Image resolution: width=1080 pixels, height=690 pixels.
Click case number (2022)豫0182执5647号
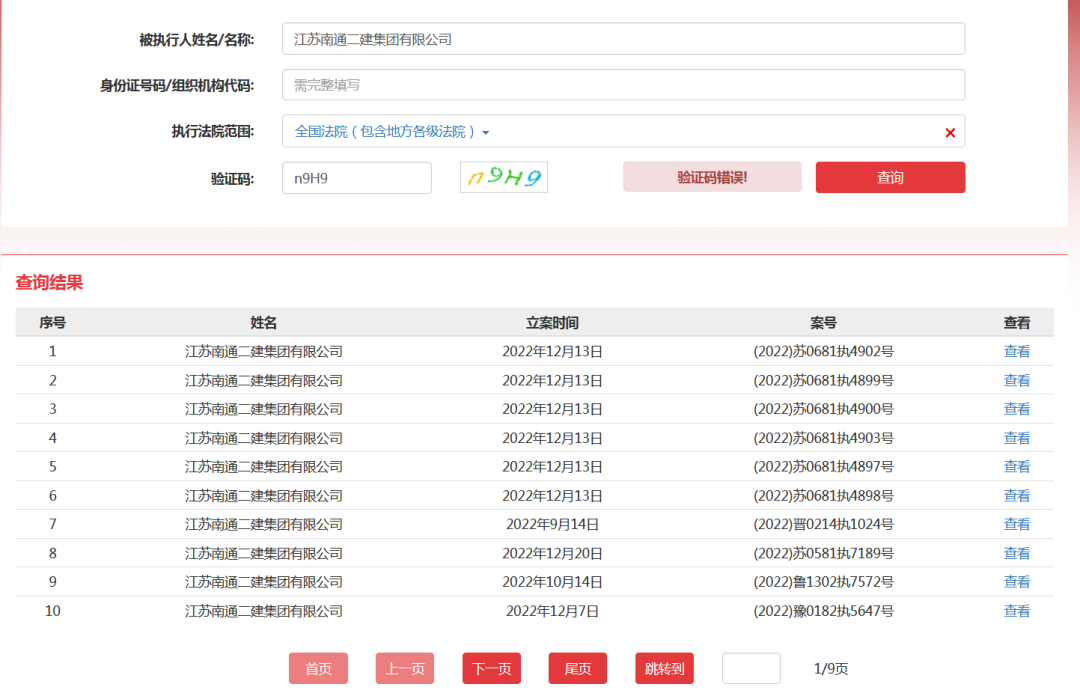[823, 611]
